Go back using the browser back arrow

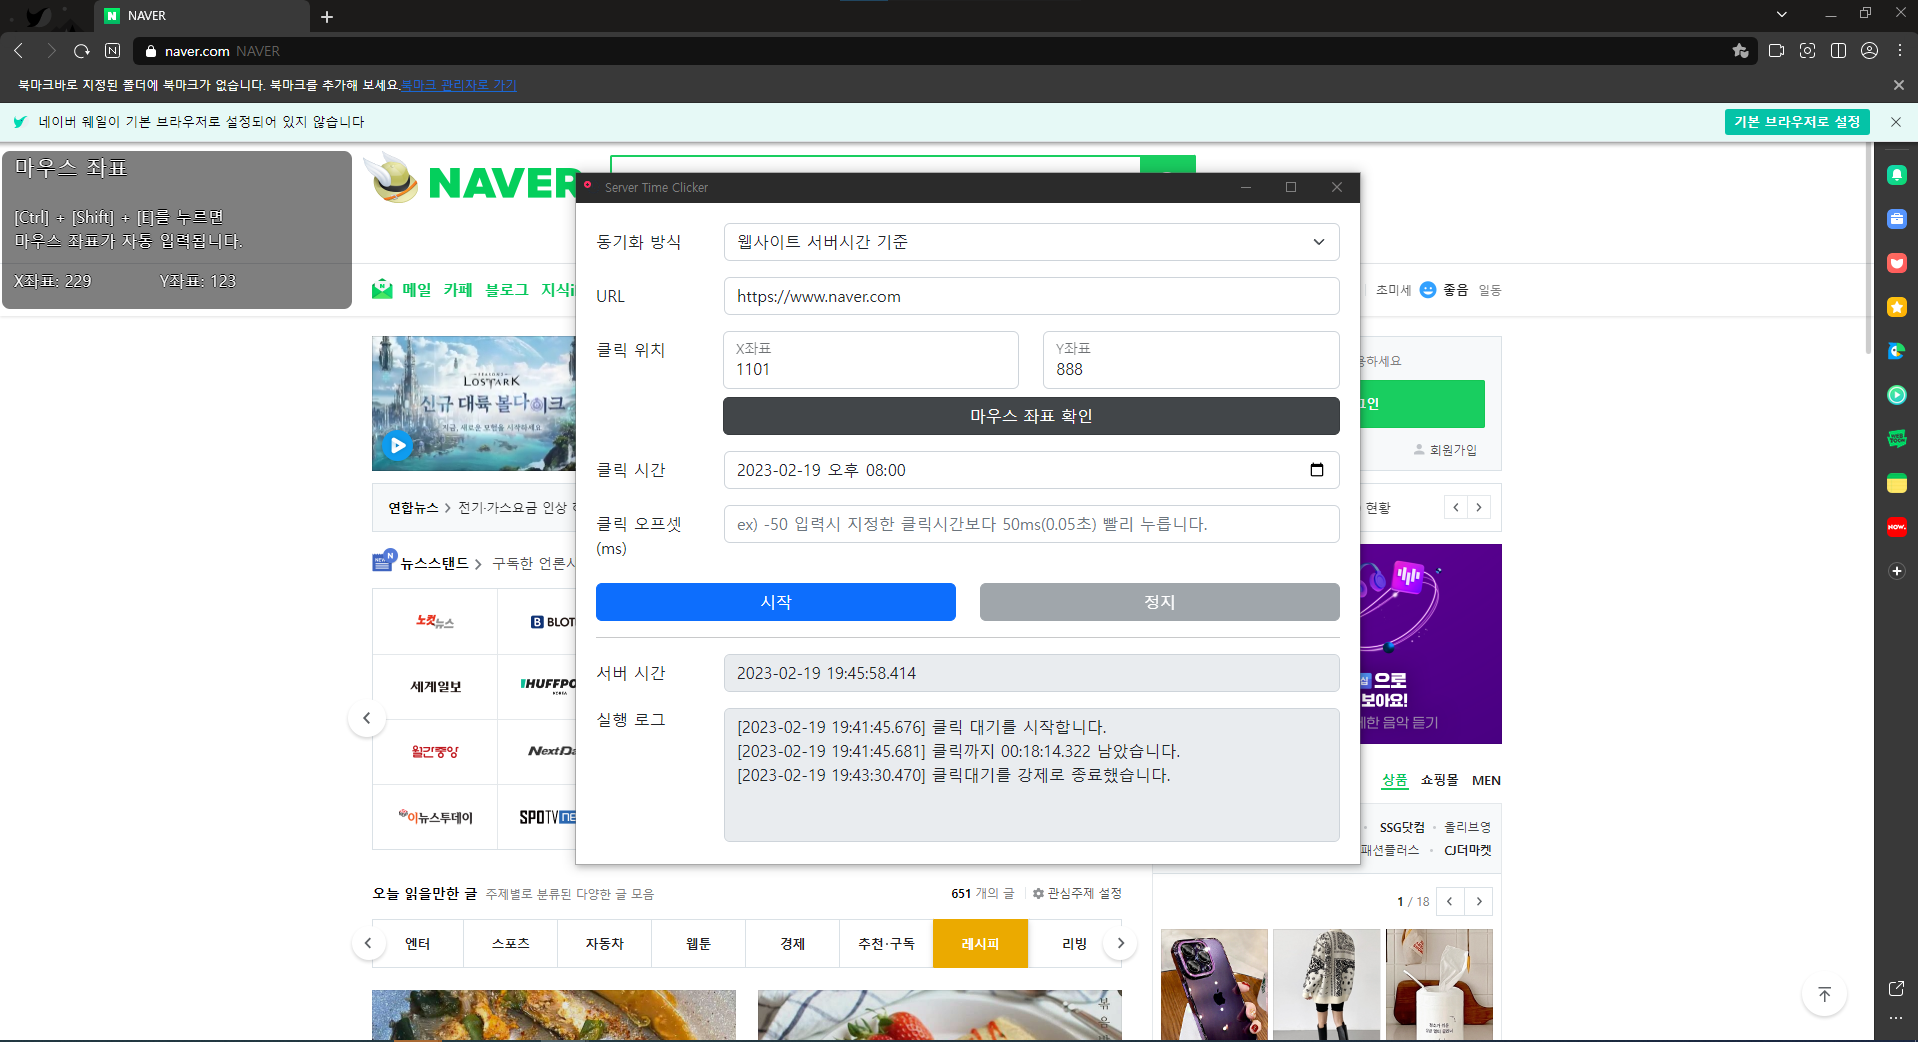click(x=18, y=50)
